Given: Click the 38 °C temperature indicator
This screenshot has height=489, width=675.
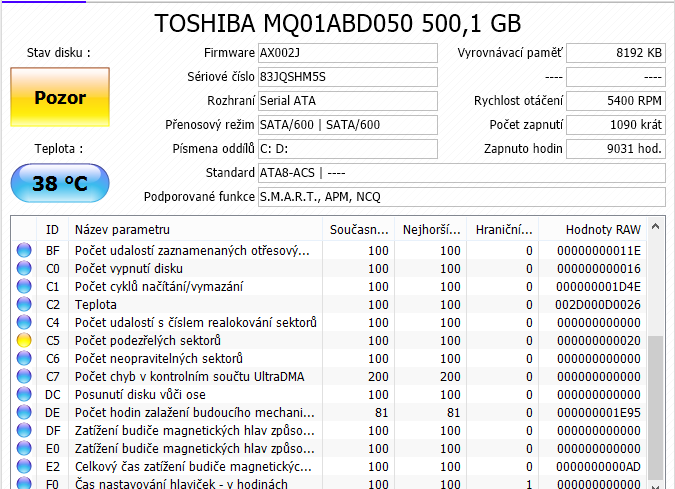Looking at the screenshot, I should click(60, 183).
